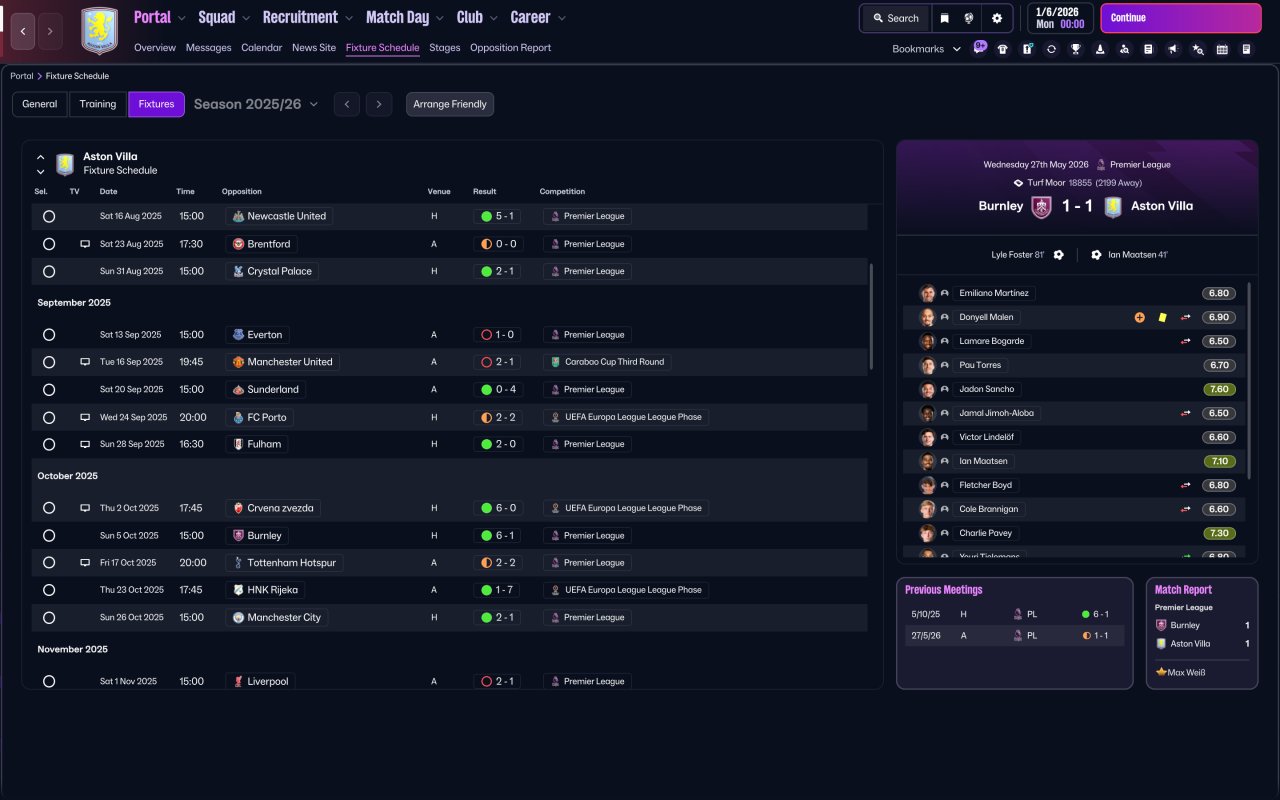This screenshot has height=800, width=1280.
Task: Open the Portal dropdown menu
Action: 160,18
